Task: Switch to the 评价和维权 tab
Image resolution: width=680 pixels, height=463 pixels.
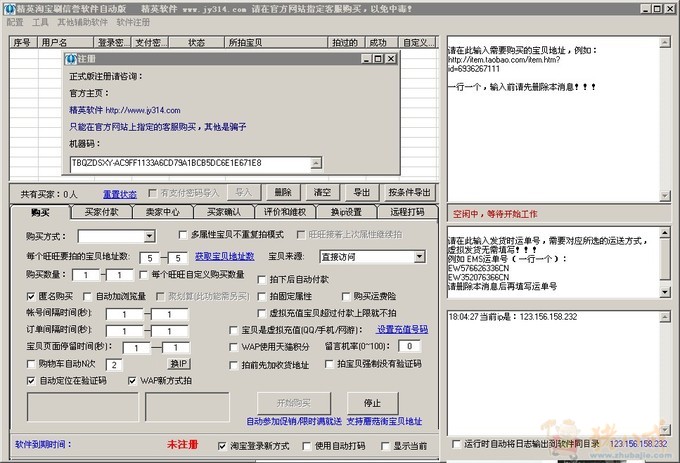Action: [x=285, y=212]
